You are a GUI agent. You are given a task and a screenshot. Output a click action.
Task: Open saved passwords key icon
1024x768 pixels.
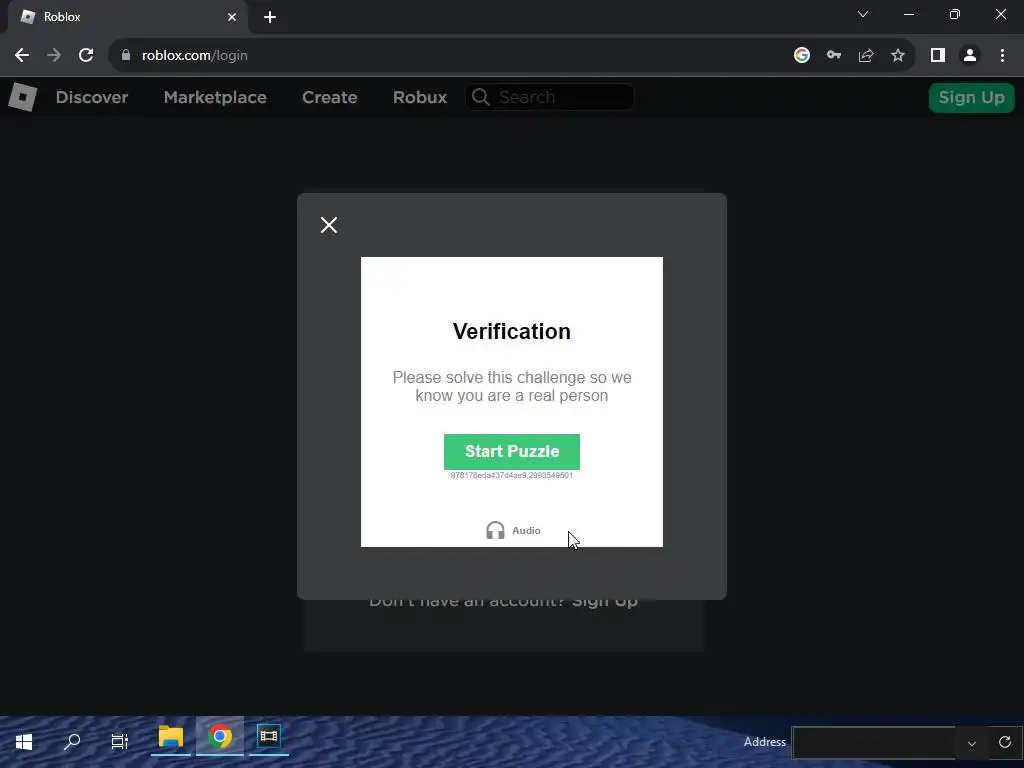click(x=834, y=56)
